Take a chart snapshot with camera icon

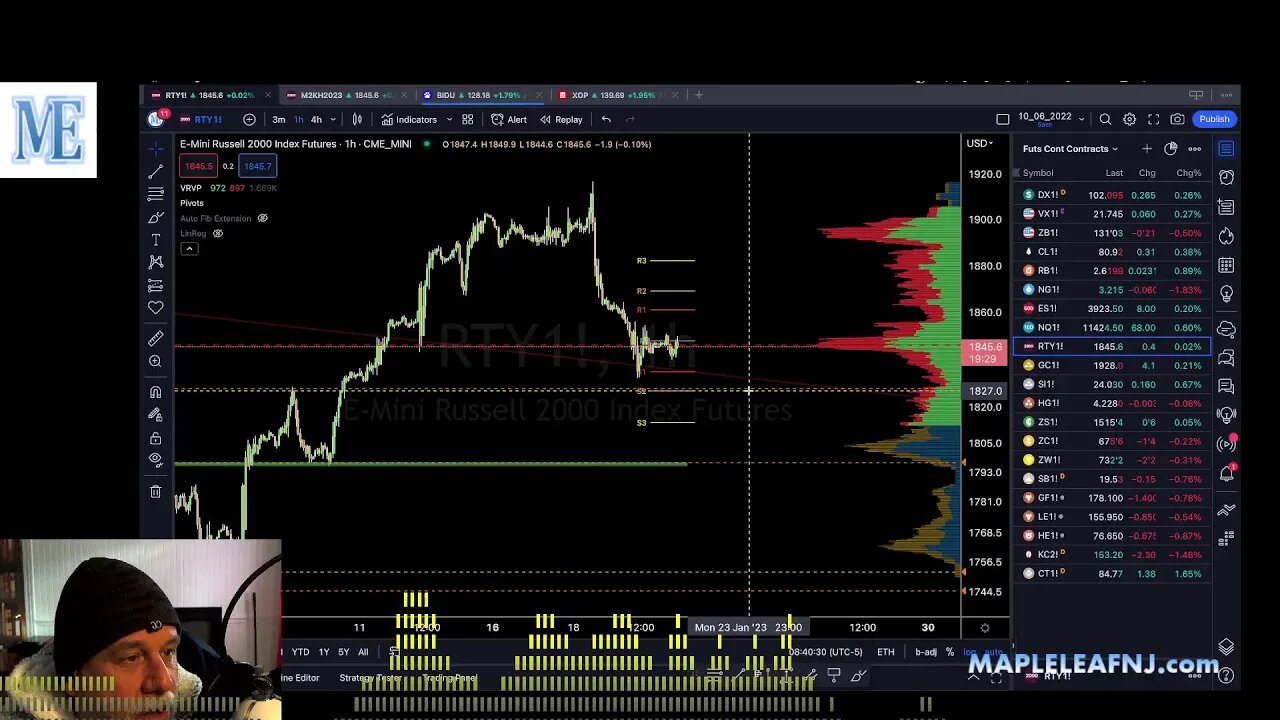pos(1178,119)
